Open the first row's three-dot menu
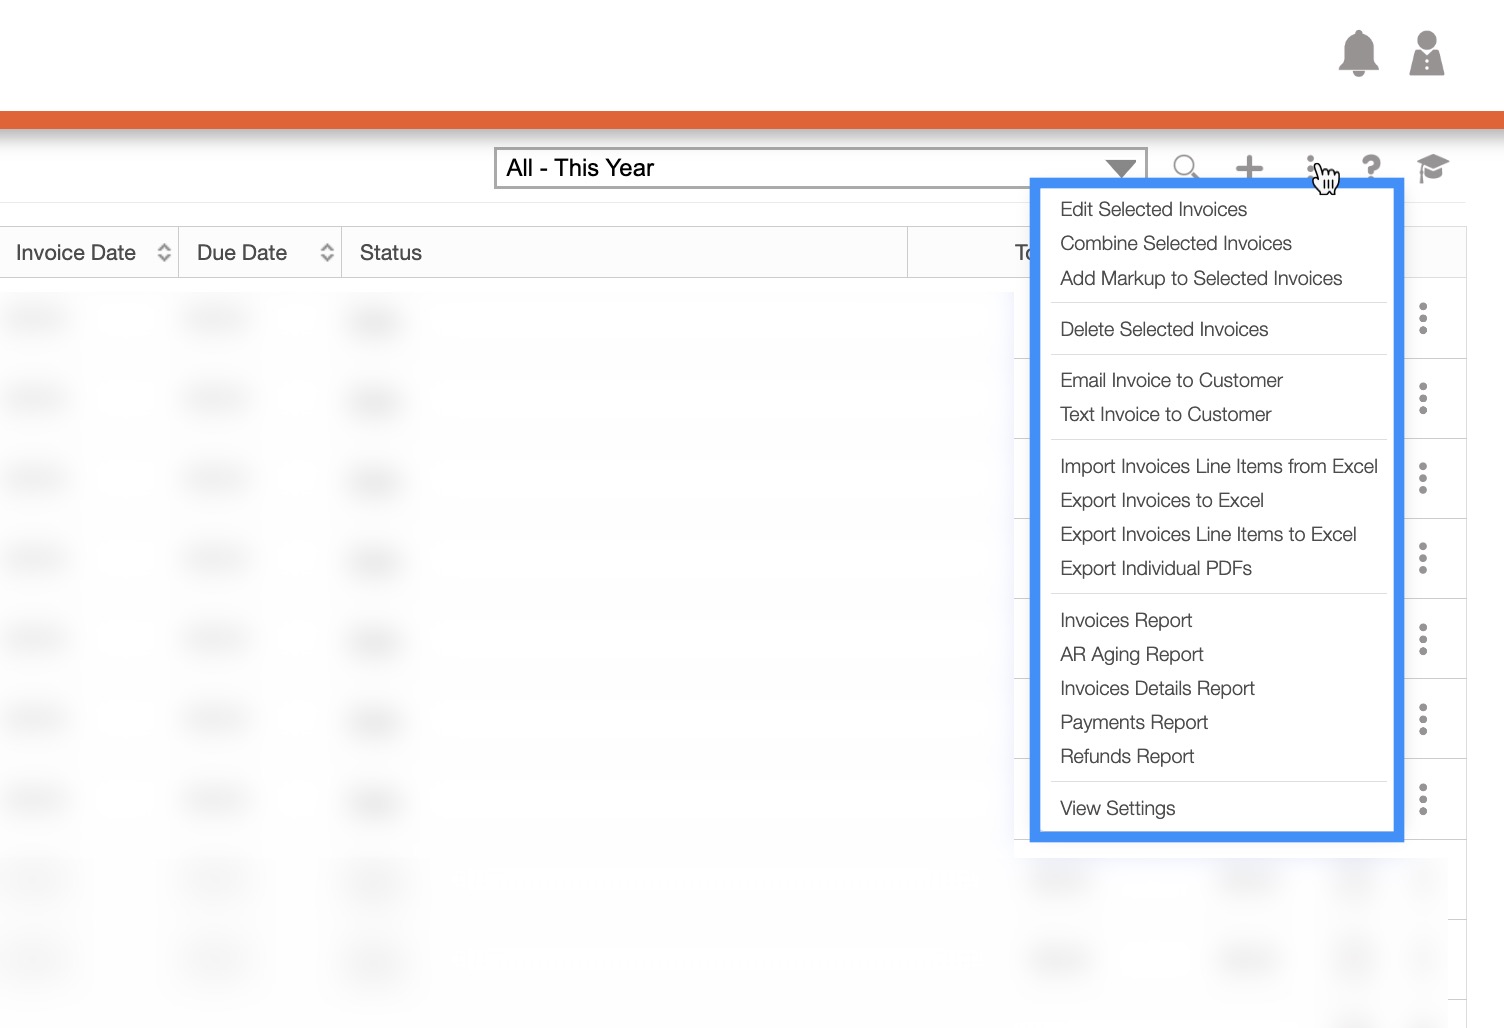1504x1028 pixels. (1423, 319)
